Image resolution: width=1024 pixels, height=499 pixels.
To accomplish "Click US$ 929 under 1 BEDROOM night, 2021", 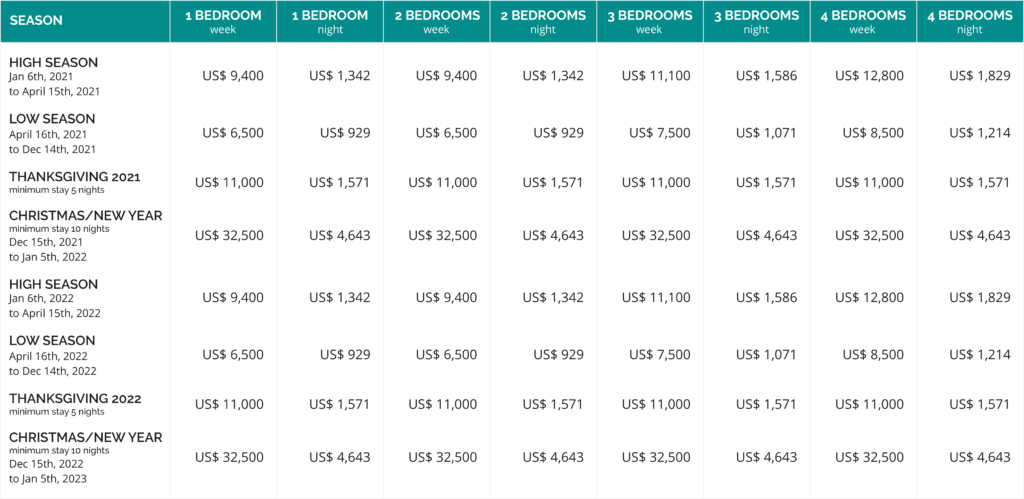I will (345, 133).
